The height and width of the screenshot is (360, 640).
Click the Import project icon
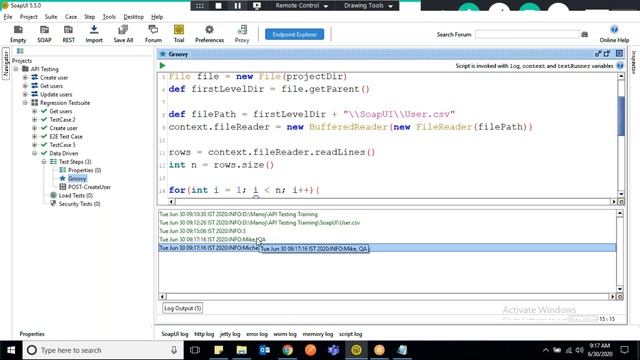(x=94, y=34)
